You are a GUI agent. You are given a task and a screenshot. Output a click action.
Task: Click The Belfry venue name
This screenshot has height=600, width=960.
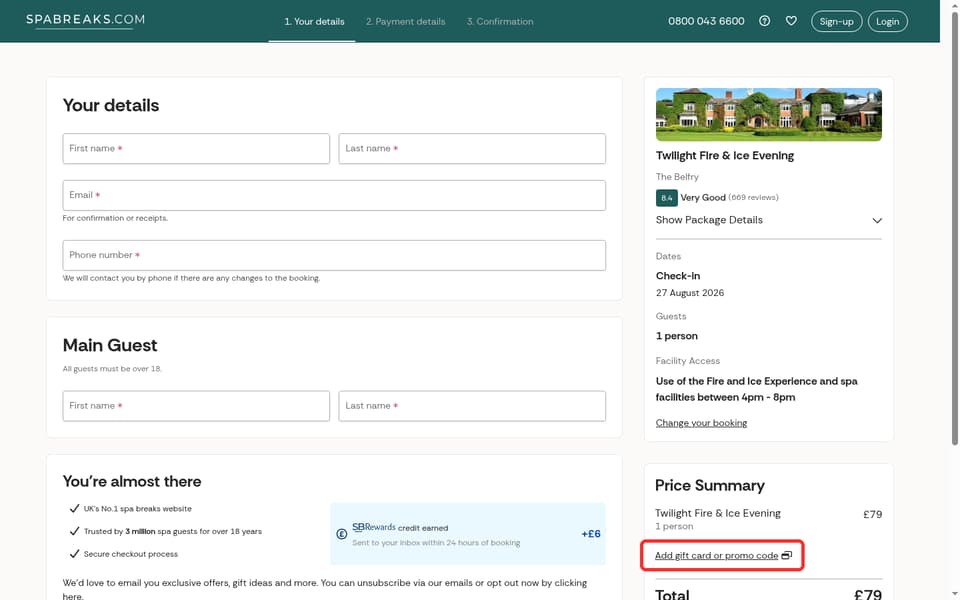click(677, 177)
